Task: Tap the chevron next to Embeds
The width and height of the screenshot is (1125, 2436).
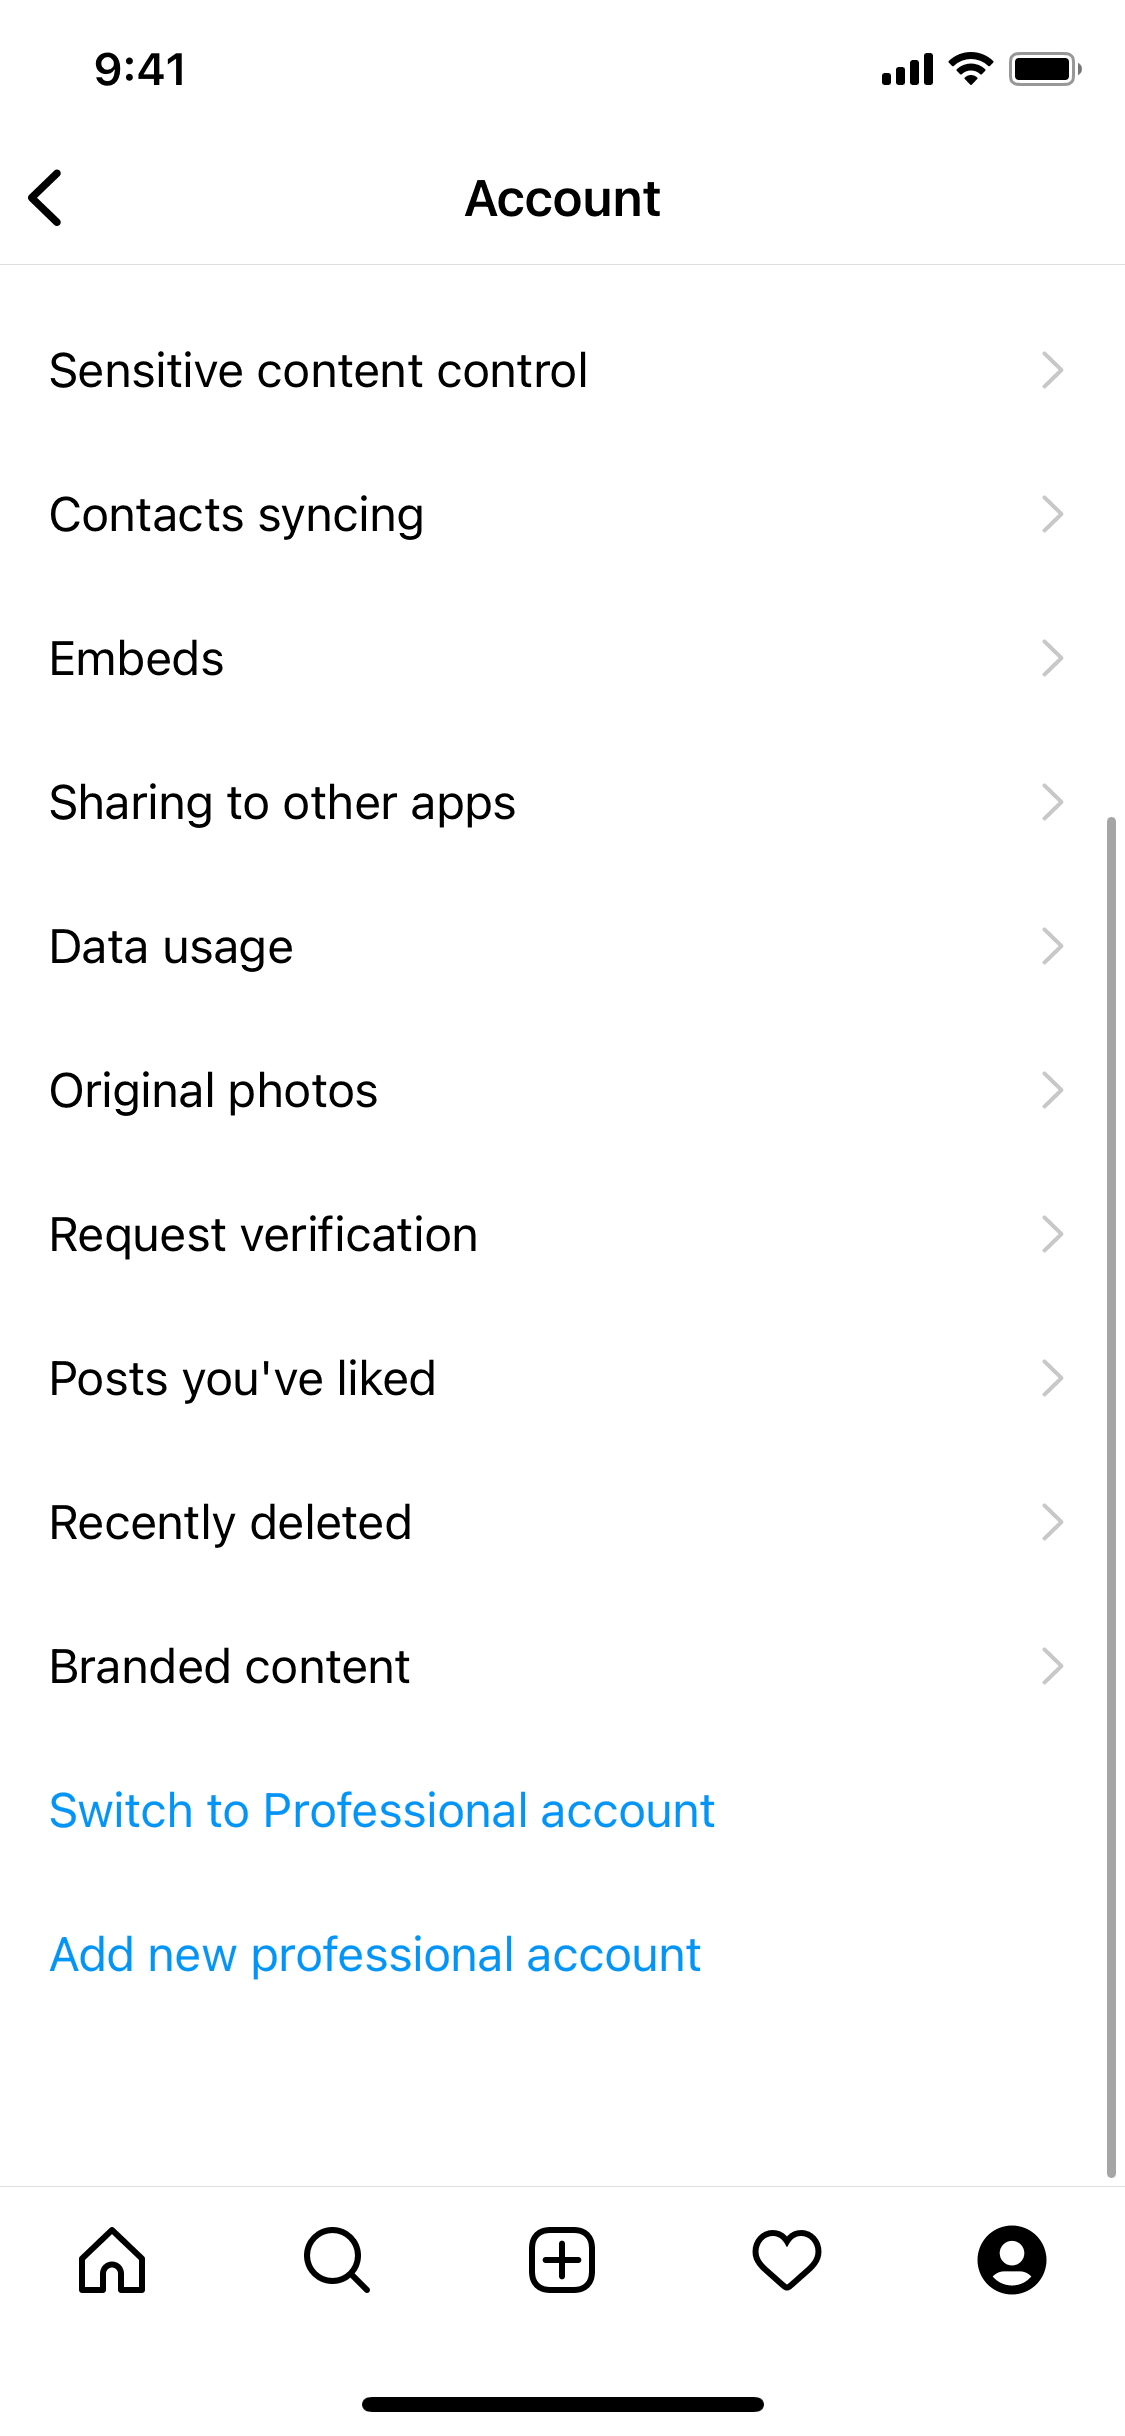Action: (1052, 659)
